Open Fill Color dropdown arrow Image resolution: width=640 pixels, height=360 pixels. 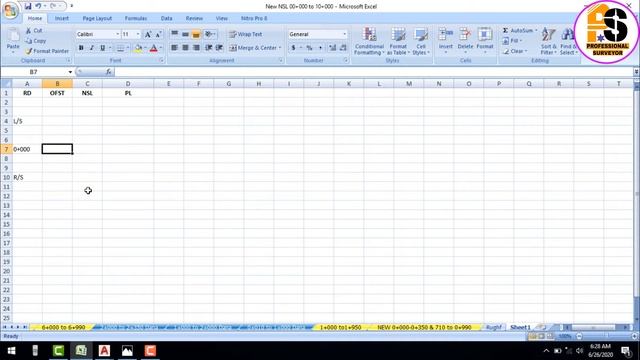pyautogui.click(x=145, y=48)
